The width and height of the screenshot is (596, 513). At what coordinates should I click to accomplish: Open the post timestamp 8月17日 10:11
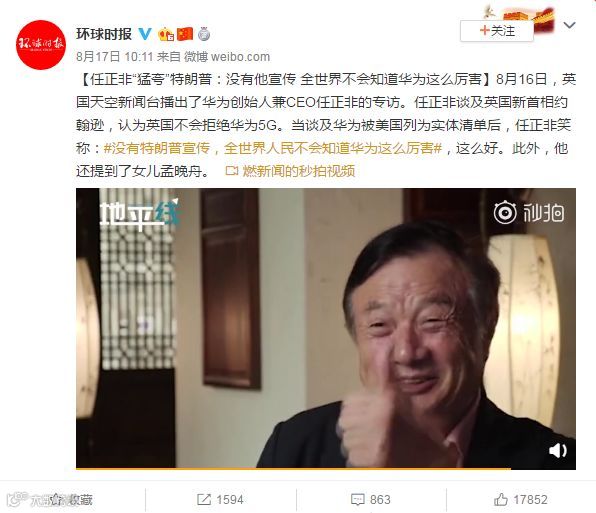(x=114, y=57)
